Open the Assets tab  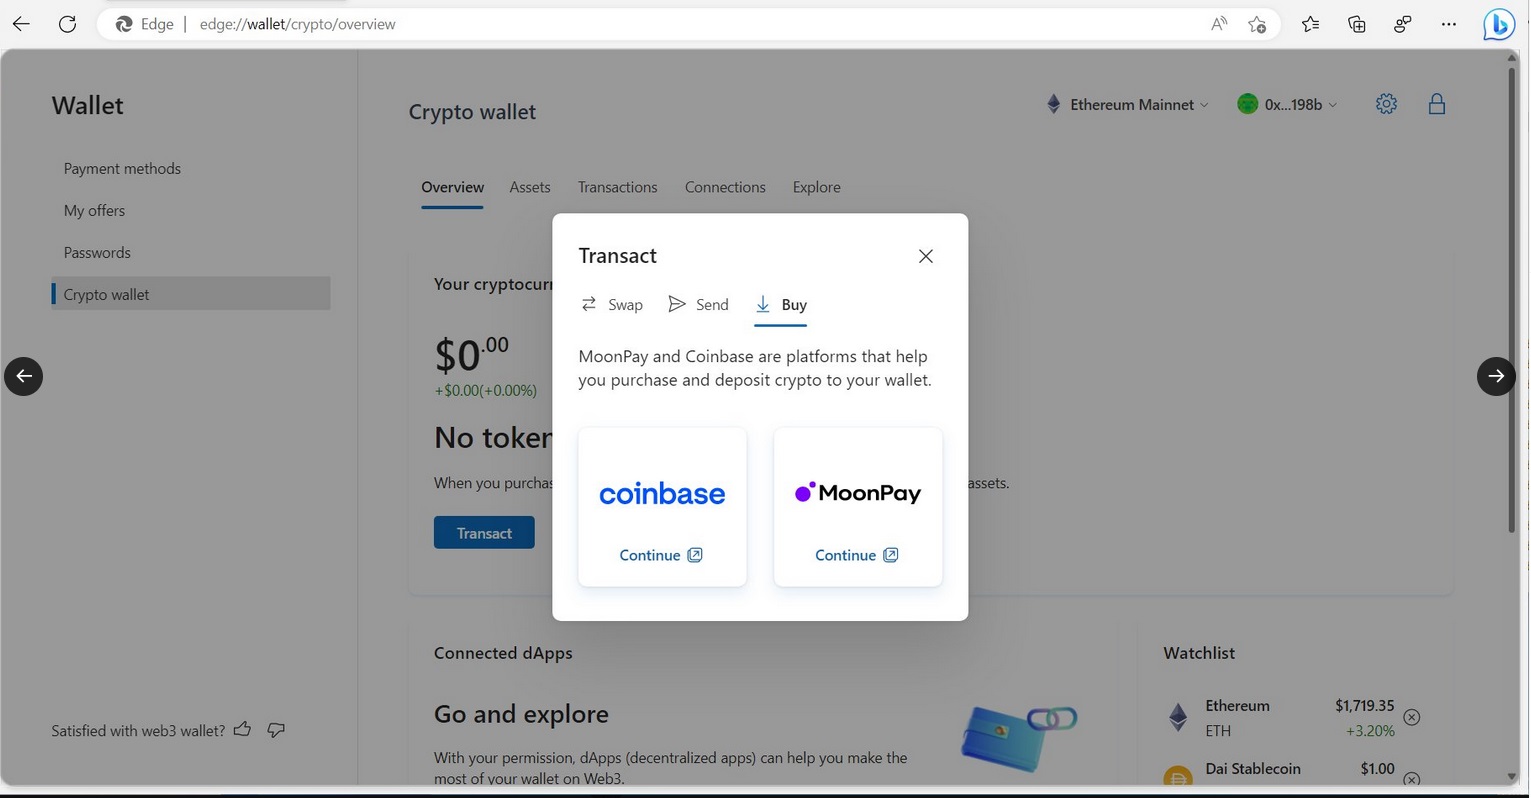[x=530, y=187]
